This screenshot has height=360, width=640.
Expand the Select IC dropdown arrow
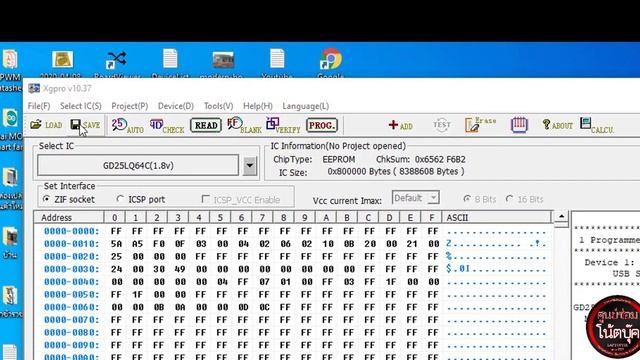(x=250, y=166)
